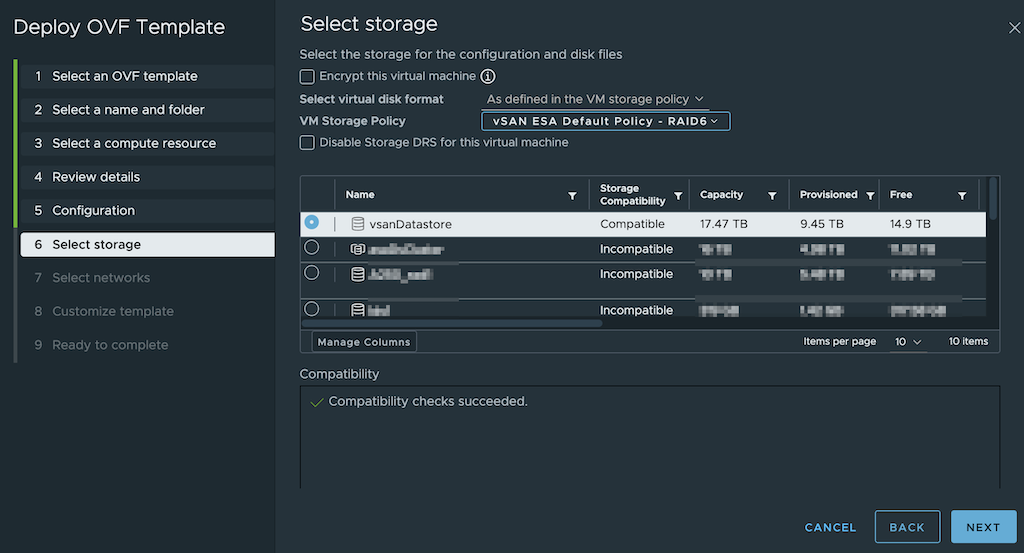Click the horizontal scrollbar under the datastore table
Viewport: 1024px width, 553px height.
(x=452, y=323)
